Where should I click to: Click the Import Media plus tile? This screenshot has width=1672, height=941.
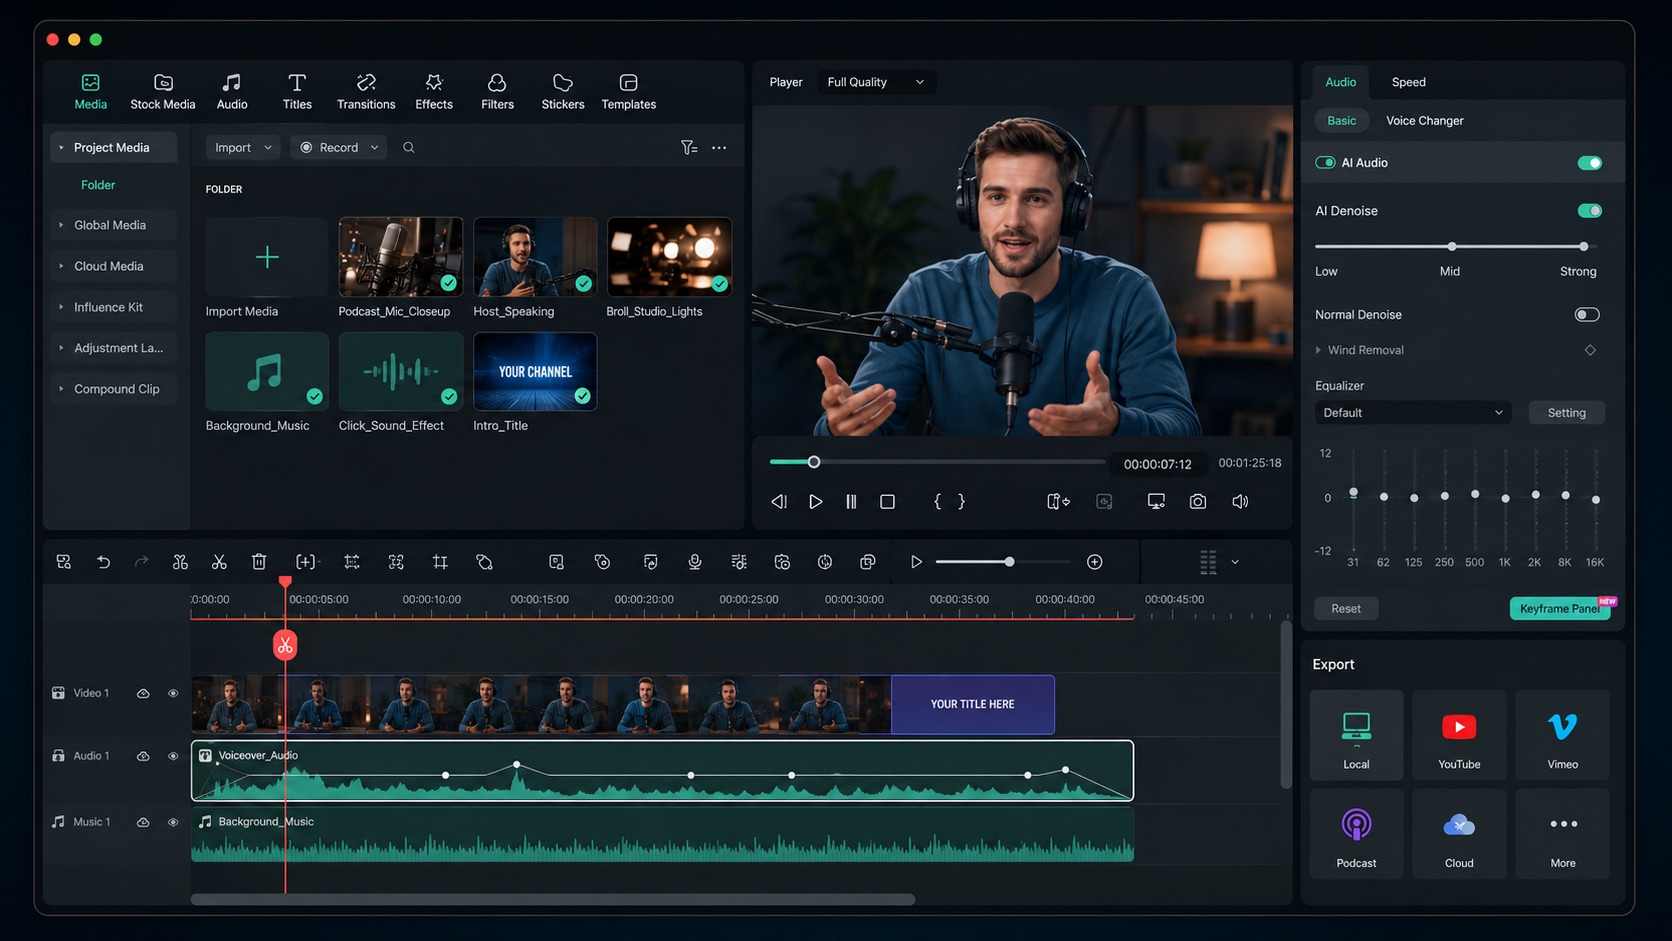click(x=267, y=257)
